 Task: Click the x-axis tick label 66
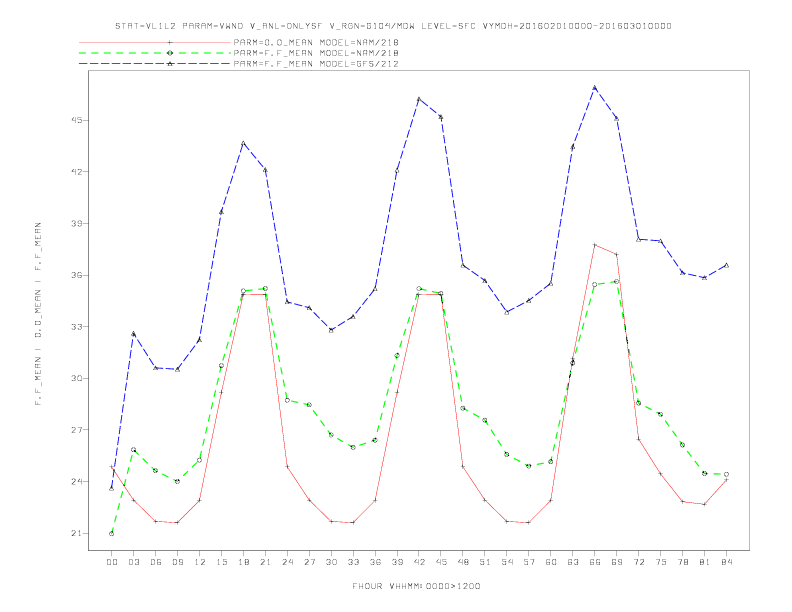[595, 562]
